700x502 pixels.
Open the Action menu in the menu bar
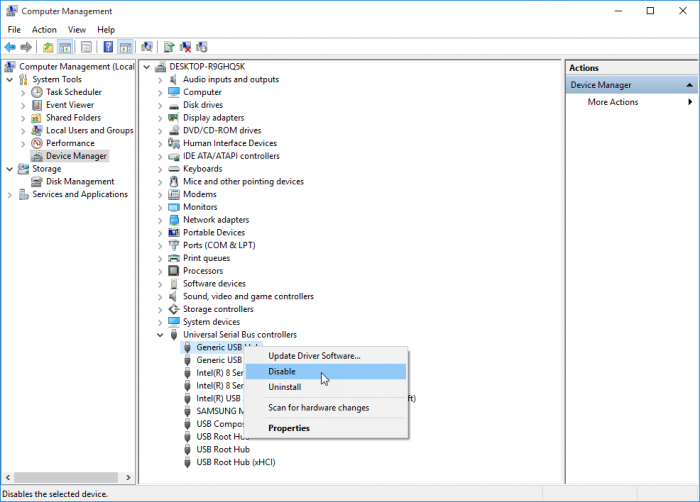44,30
